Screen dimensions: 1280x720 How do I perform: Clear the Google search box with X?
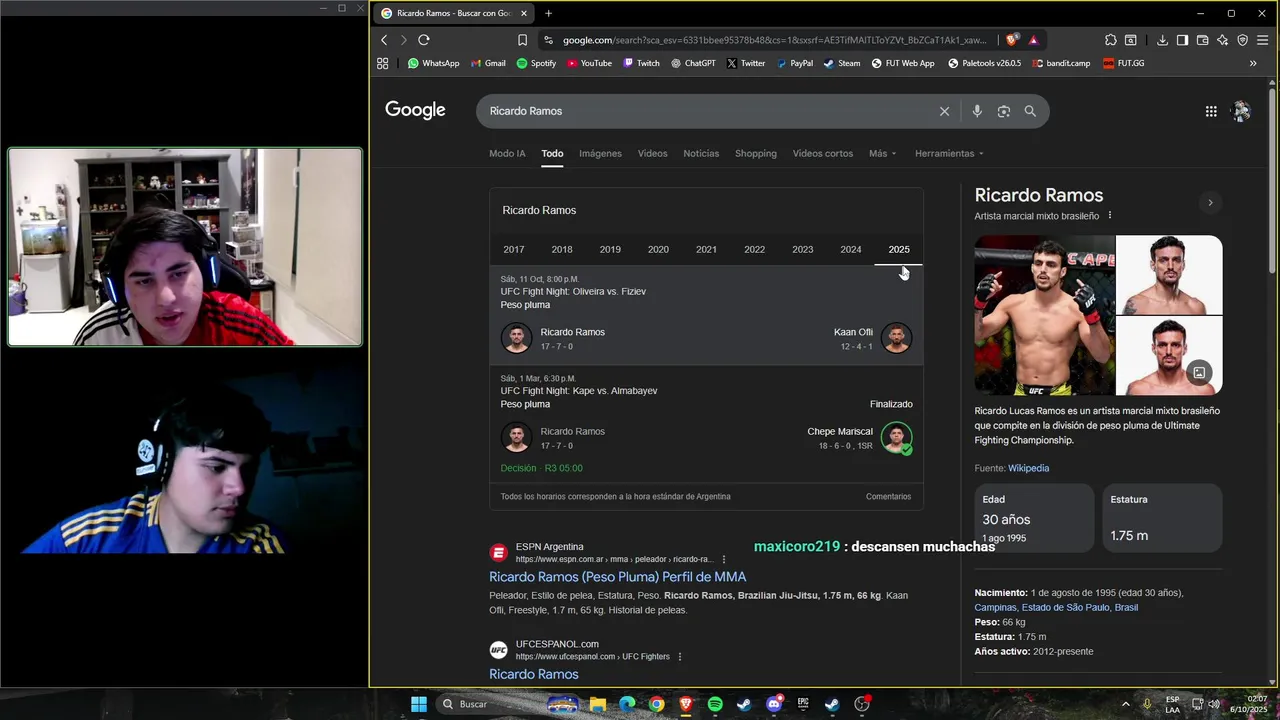tap(944, 111)
